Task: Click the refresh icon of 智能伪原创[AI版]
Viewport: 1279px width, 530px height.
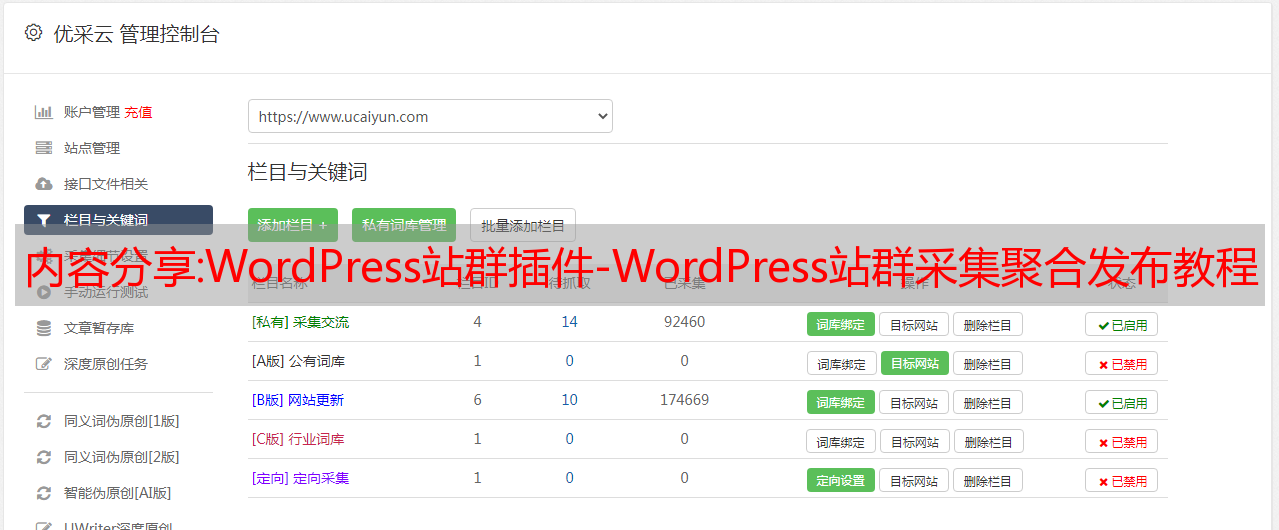Action: (x=43, y=493)
